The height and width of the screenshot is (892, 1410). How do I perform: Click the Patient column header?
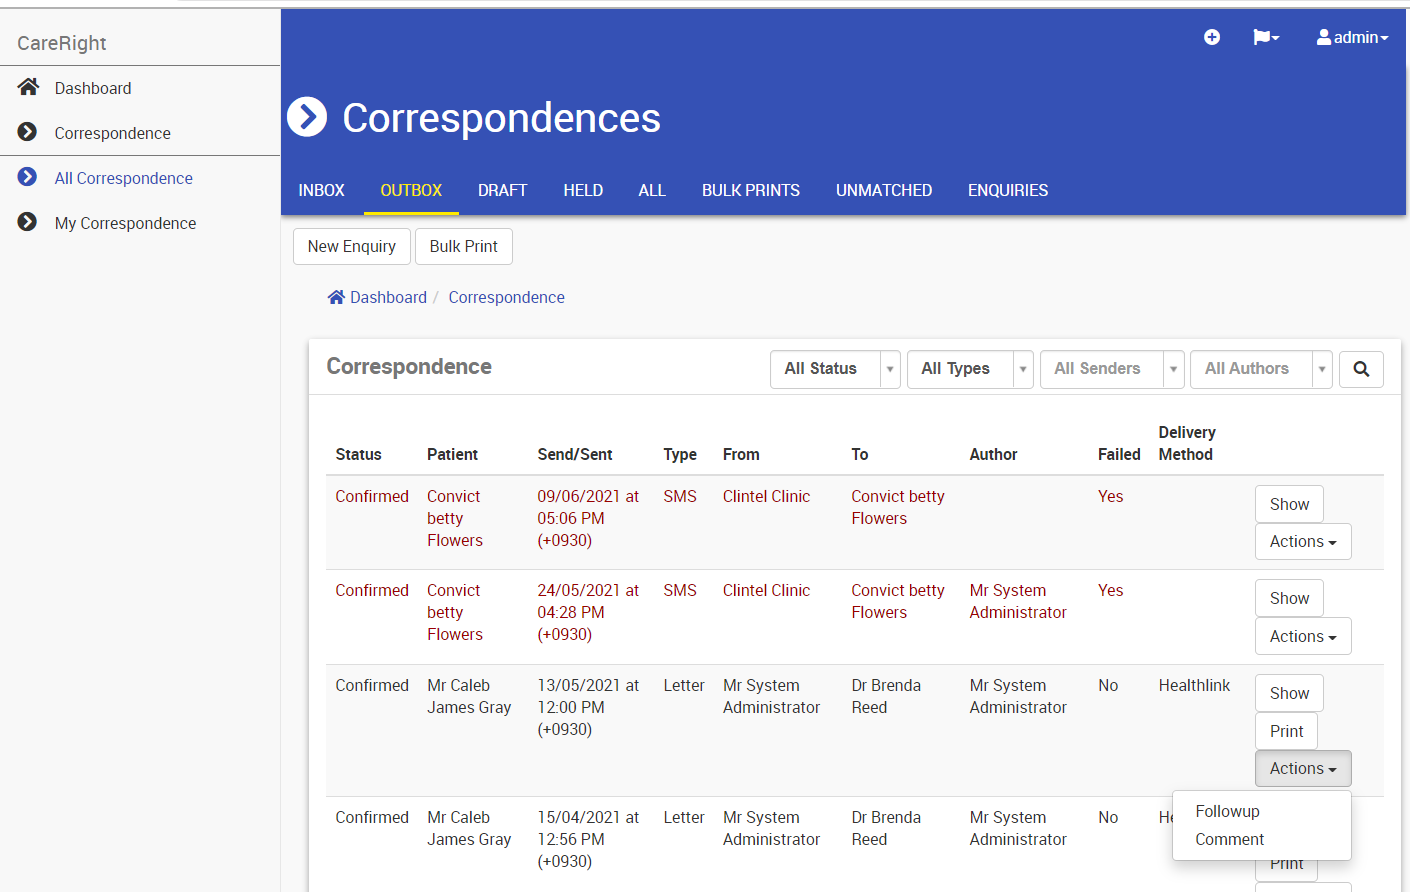tap(452, 454)
